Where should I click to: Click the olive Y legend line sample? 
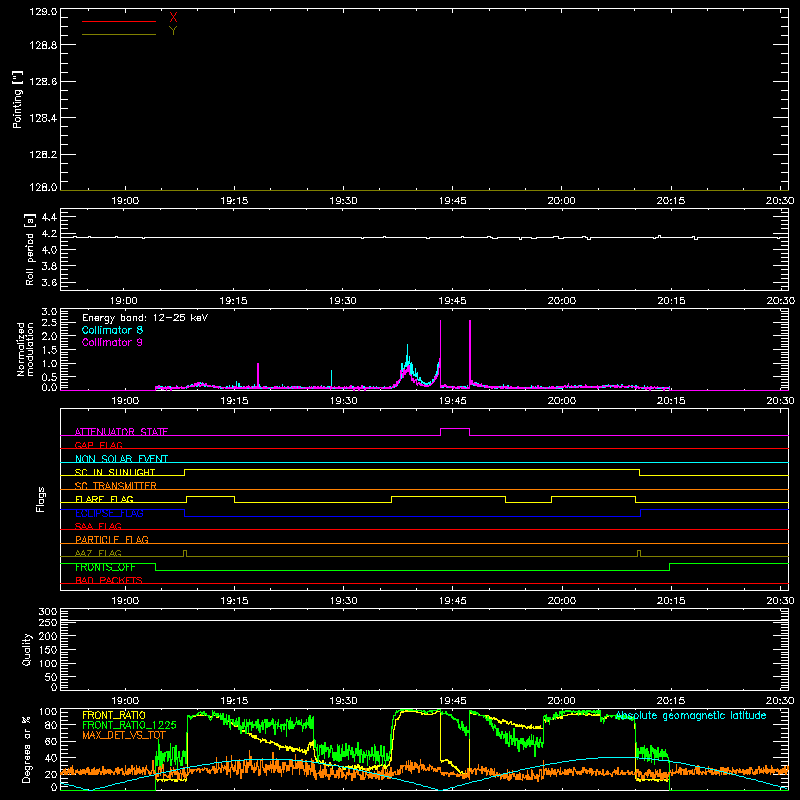coord(119,34)
